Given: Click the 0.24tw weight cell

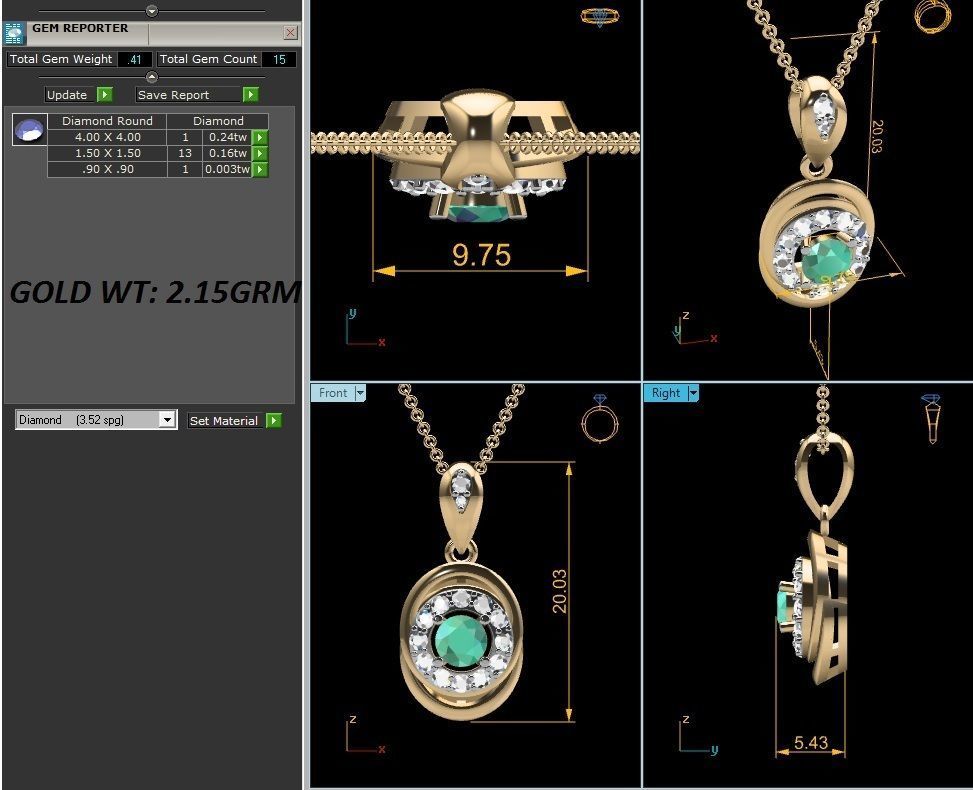Looking at the screenshot, I should click(228, 137).
